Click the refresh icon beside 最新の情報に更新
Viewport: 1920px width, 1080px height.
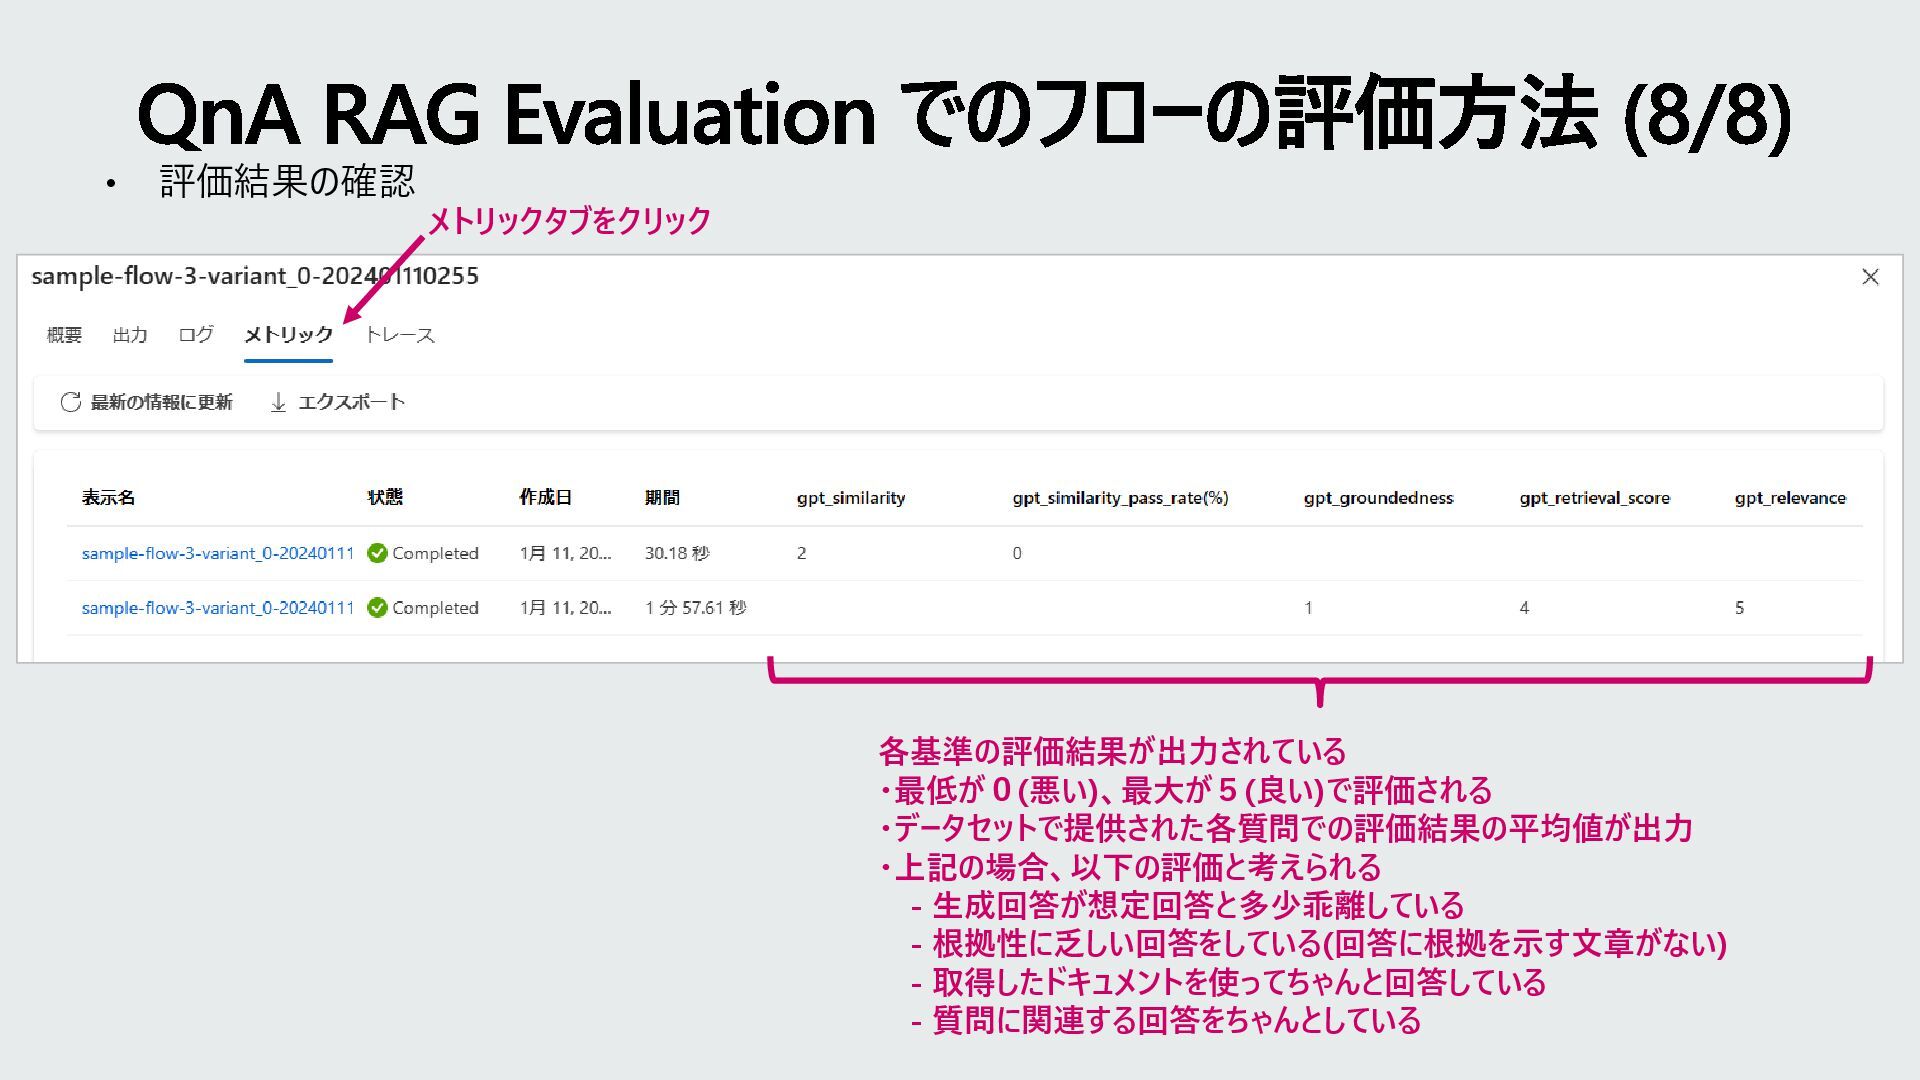[70, 402]
